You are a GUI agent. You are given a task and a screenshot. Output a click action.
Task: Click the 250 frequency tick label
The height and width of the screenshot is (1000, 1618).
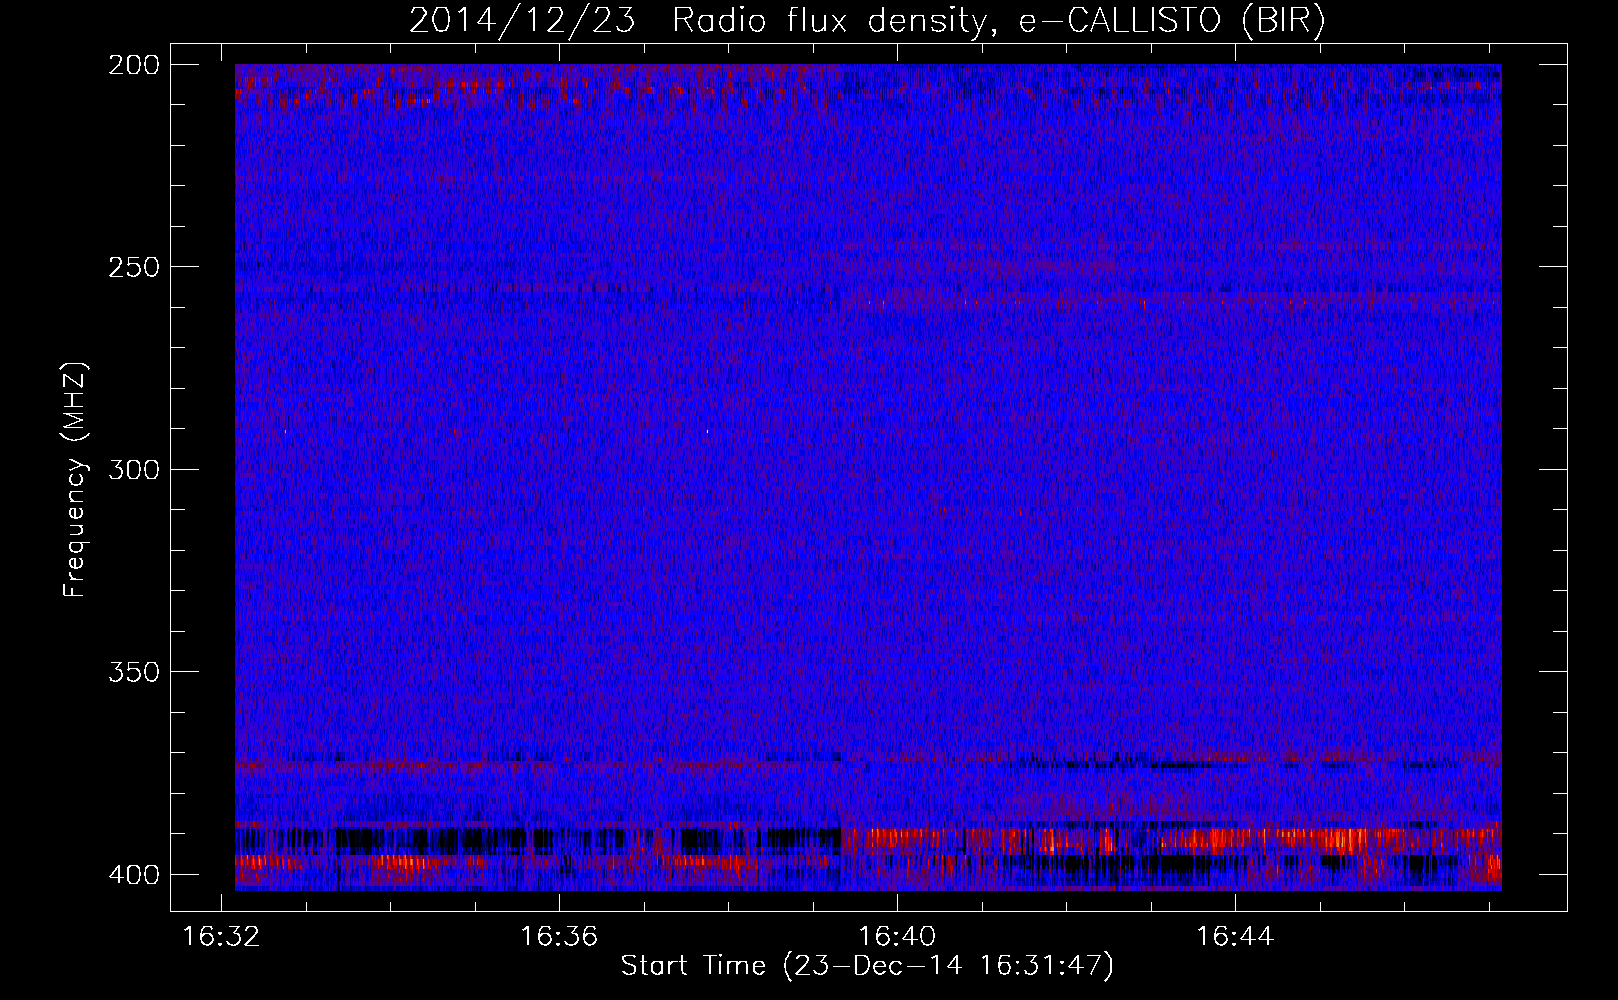(x=134, y=267)
